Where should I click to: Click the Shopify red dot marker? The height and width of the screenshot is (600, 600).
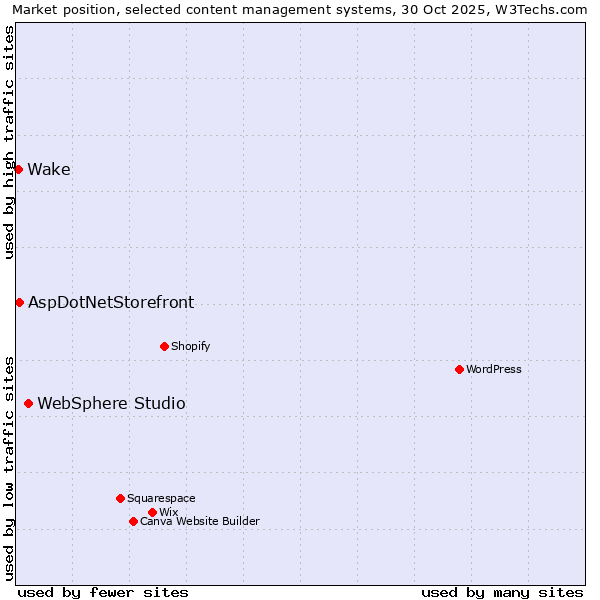coord(164,346)
